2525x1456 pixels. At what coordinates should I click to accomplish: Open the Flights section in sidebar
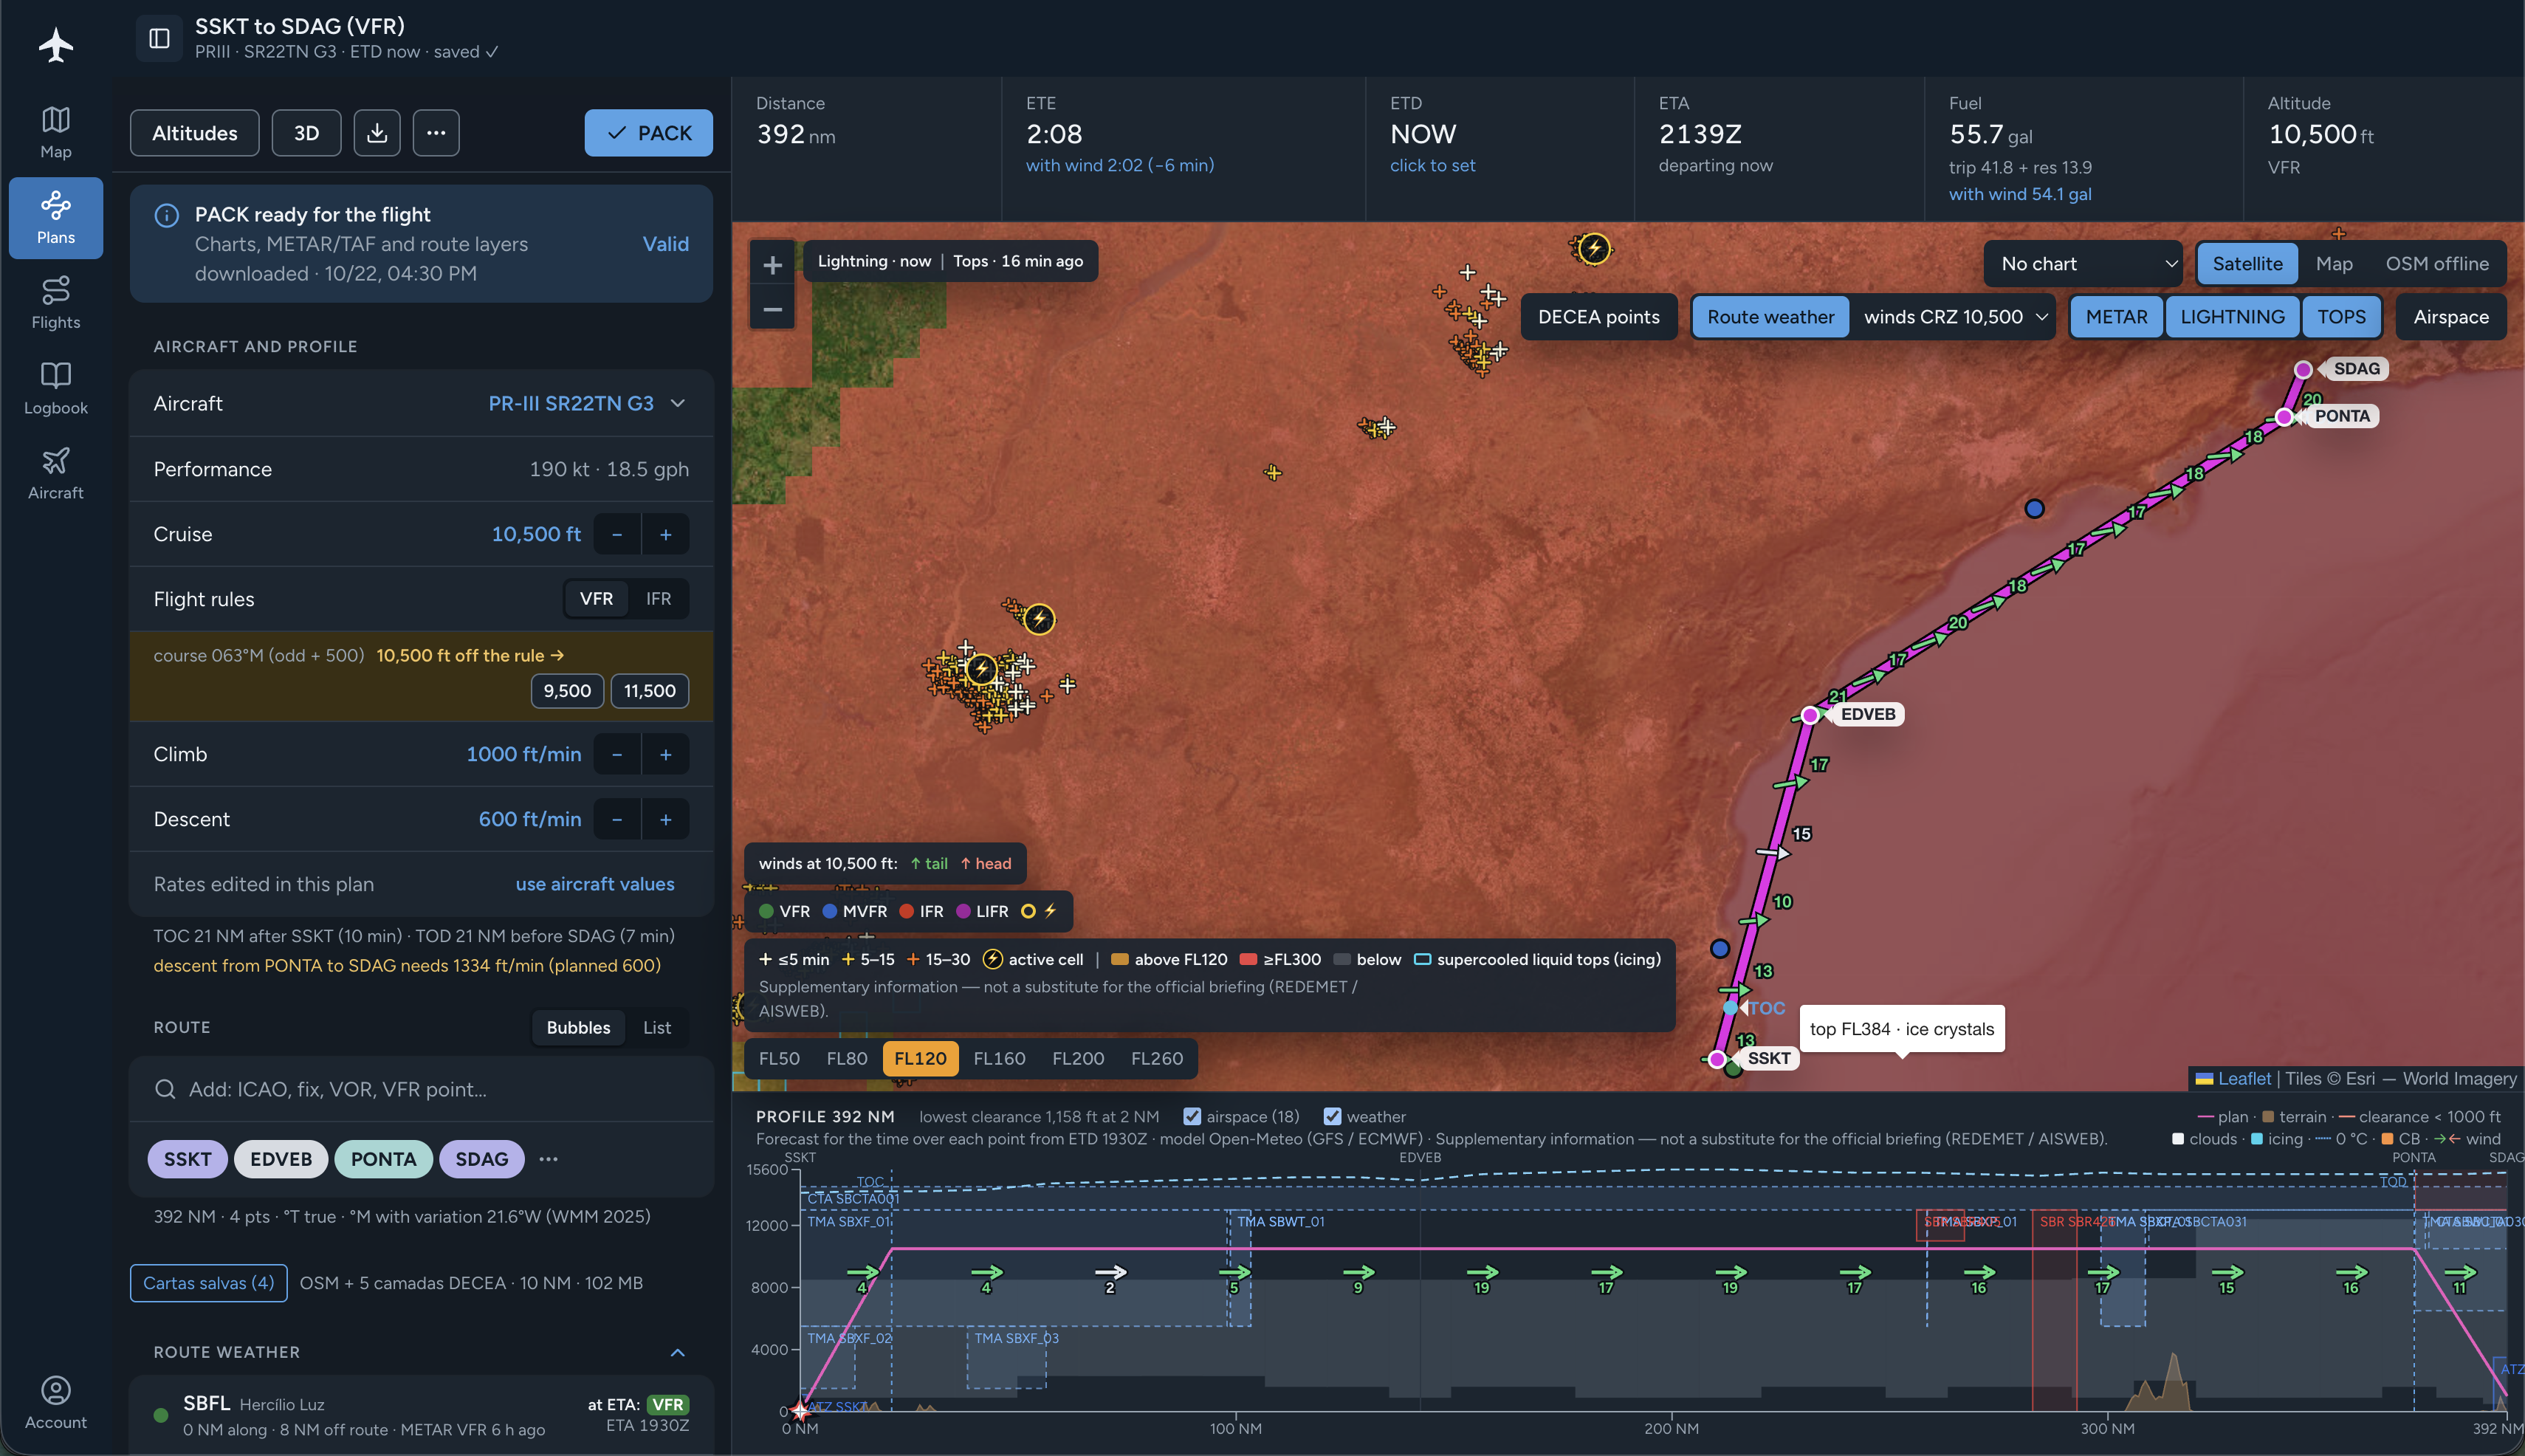coord(56,303)
